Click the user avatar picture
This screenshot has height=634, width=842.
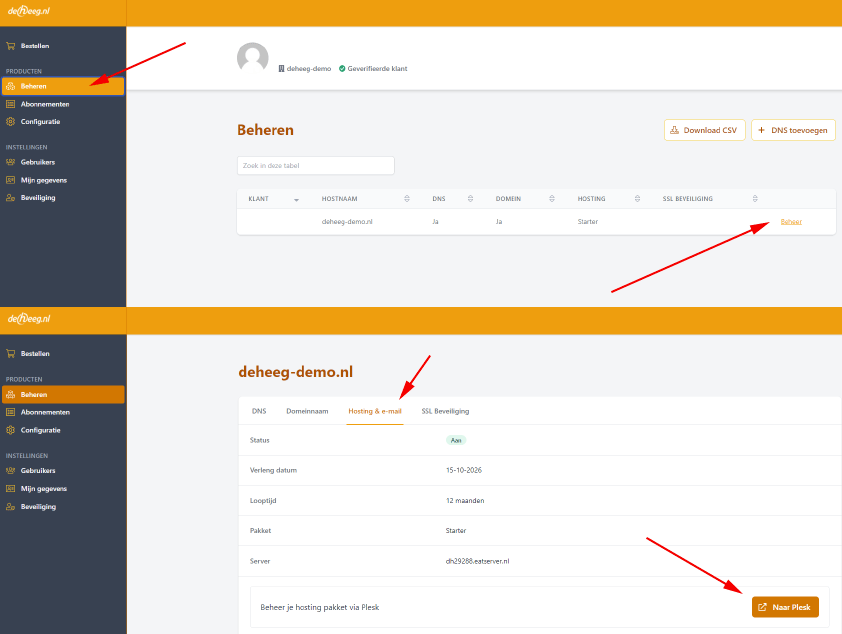[252, 58]
